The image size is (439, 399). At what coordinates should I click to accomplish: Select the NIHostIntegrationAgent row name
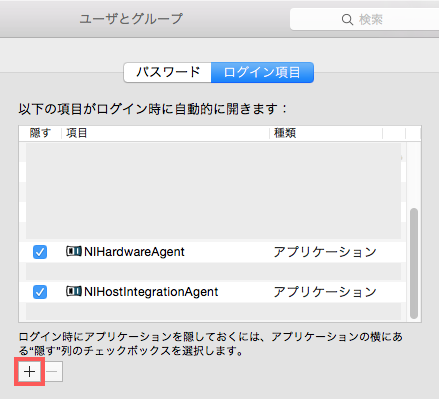click(151, 292)
